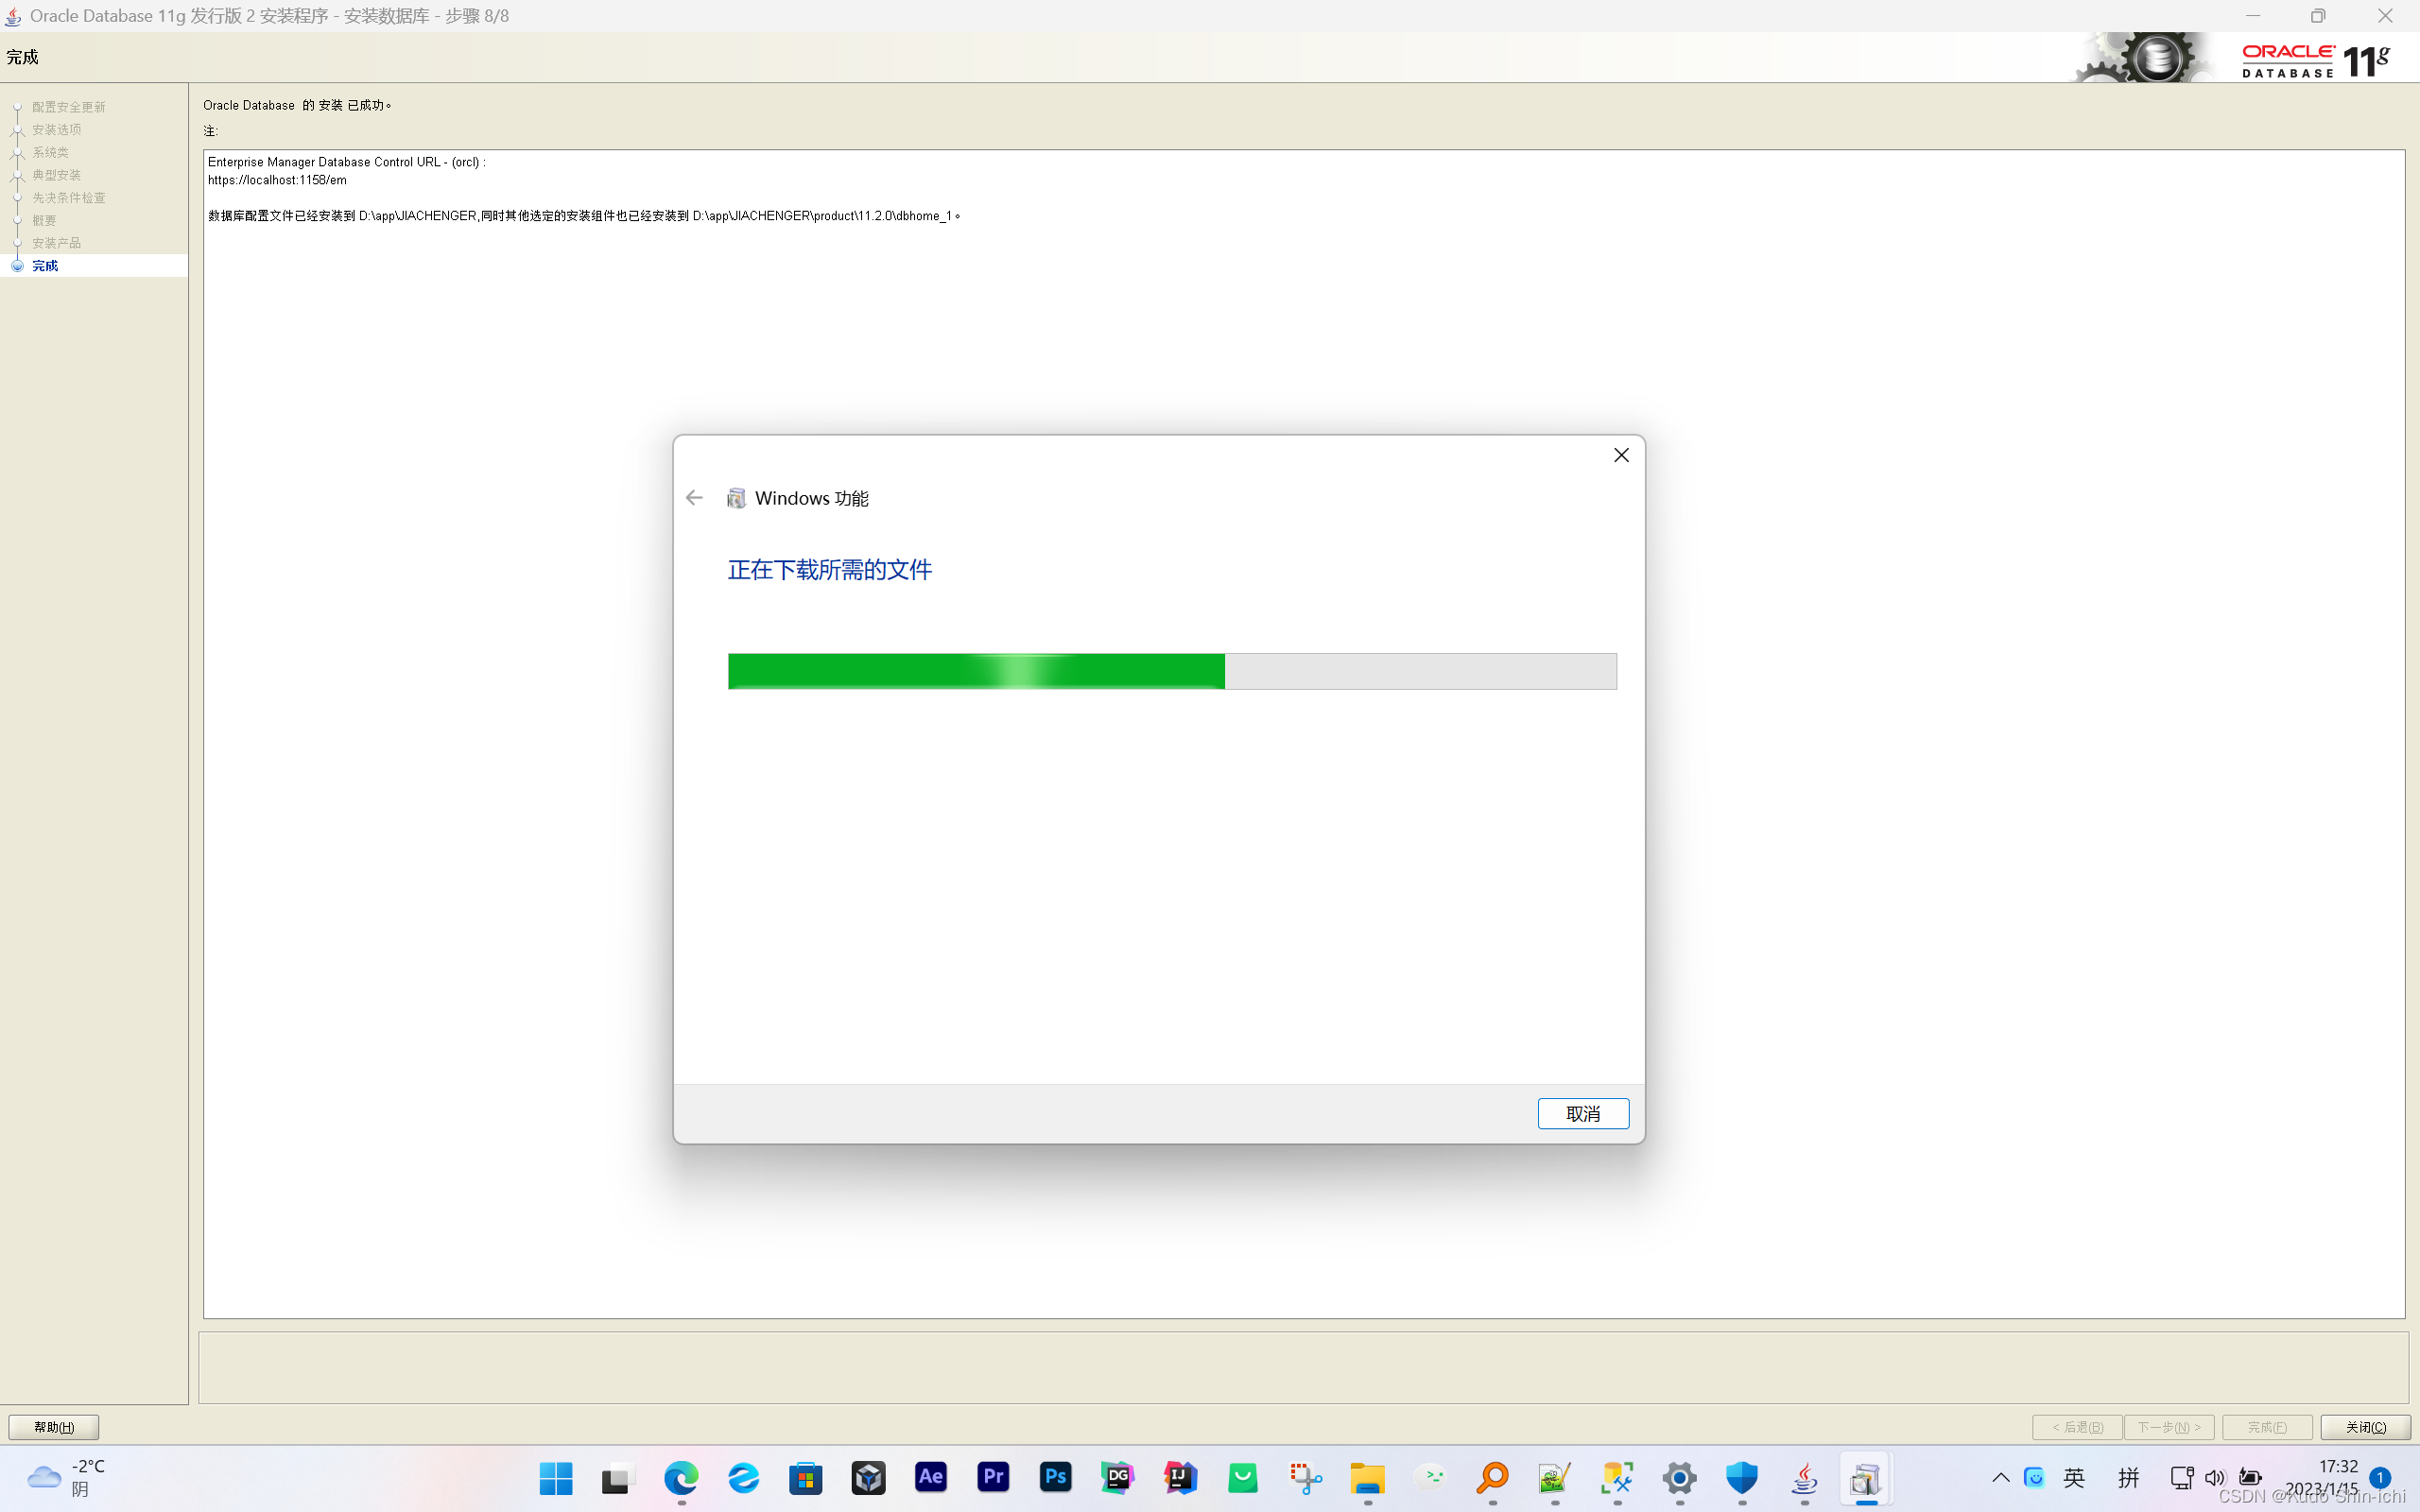
Task: Open the database tools taskbar icon
Action: pos(1617,1477)
